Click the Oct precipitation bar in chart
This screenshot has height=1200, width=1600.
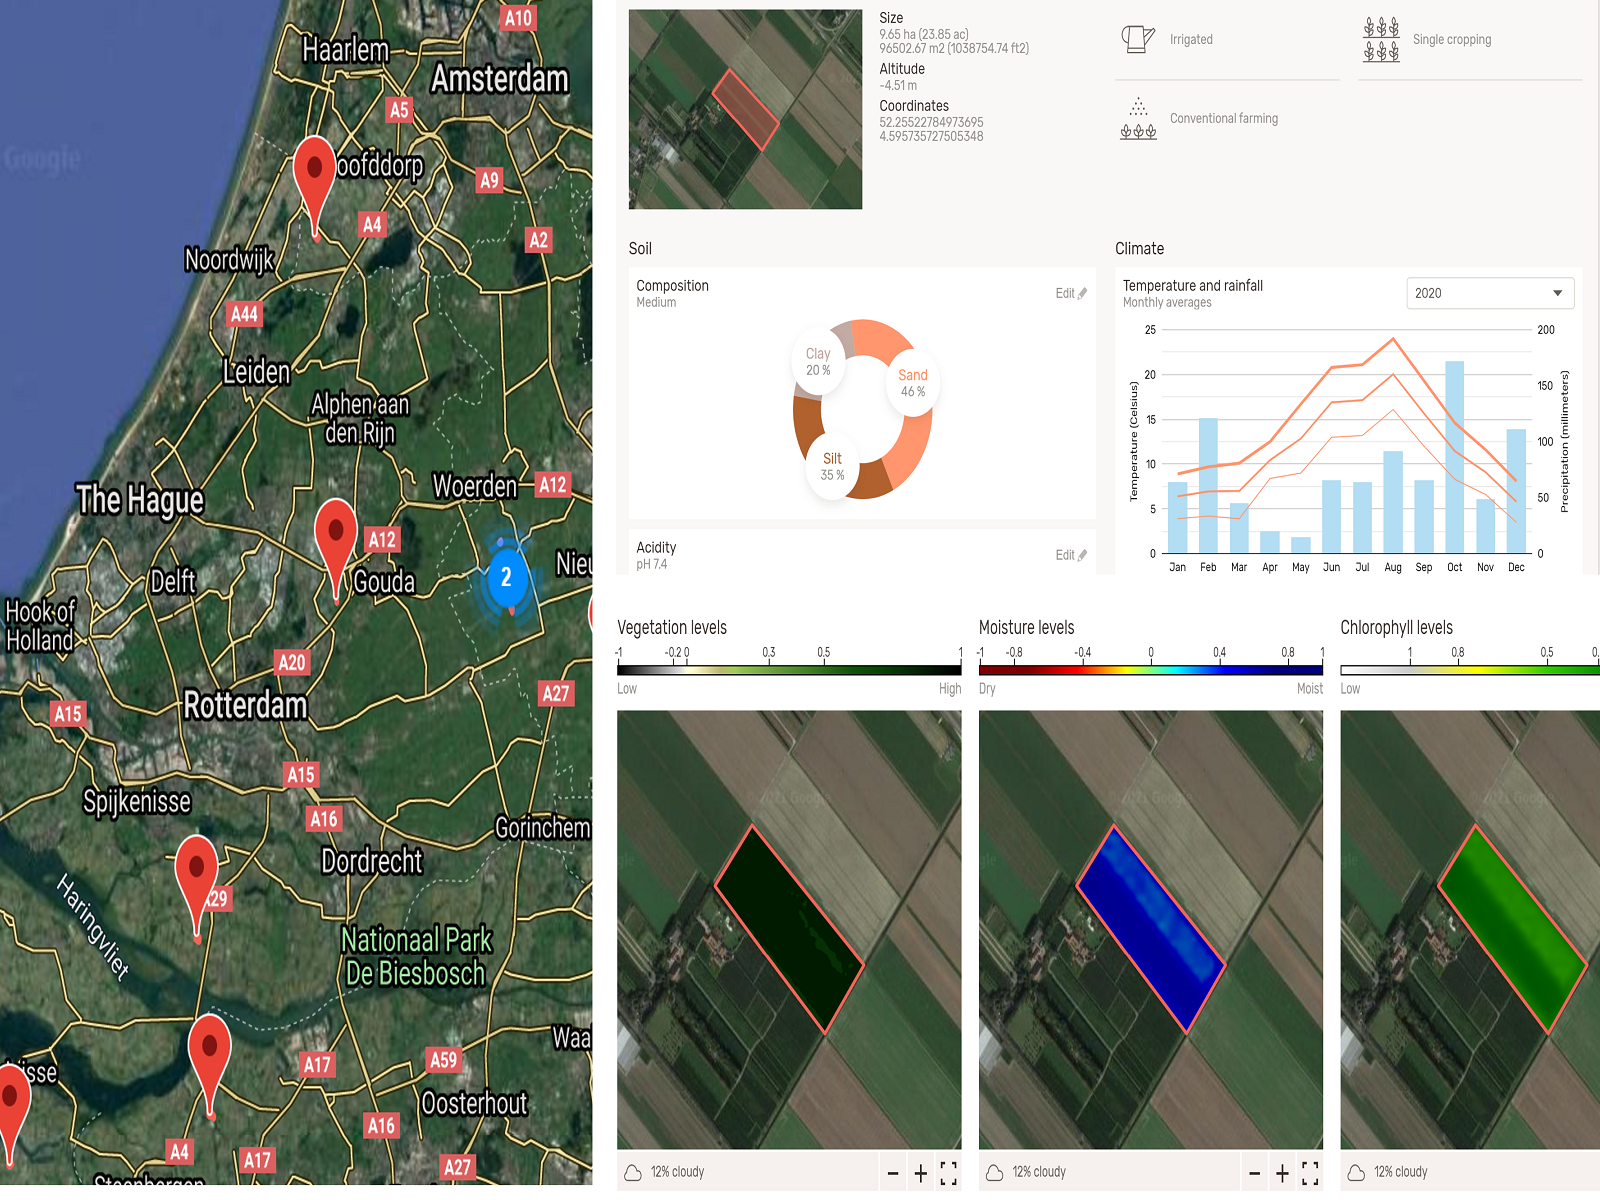click(x=1455, y=457)
